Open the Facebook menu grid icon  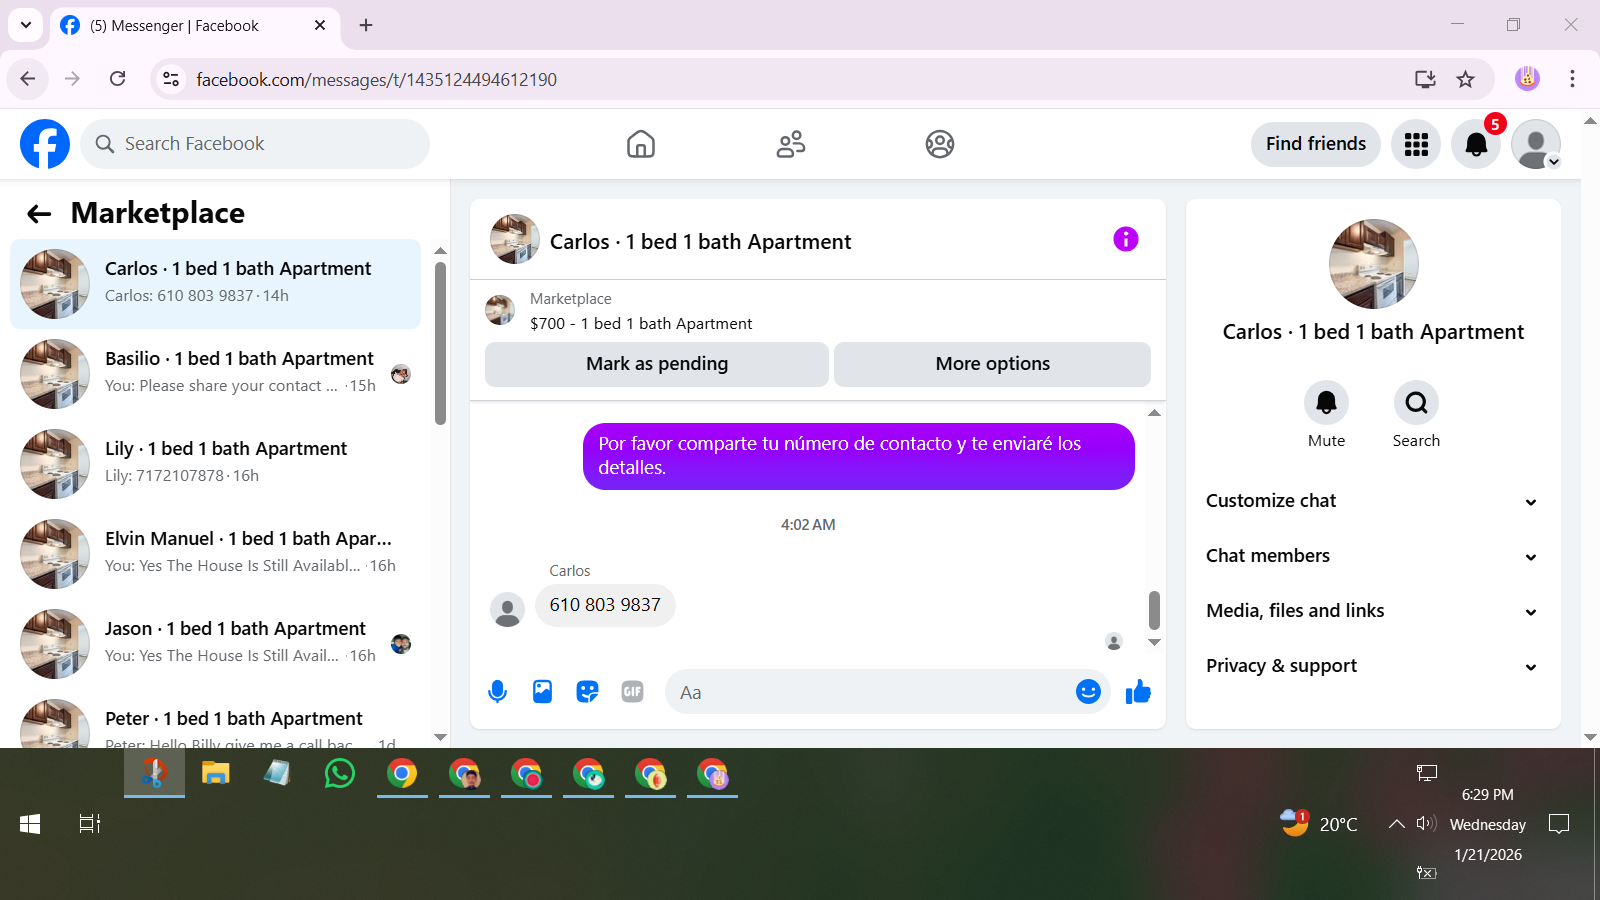(1416, 144)
